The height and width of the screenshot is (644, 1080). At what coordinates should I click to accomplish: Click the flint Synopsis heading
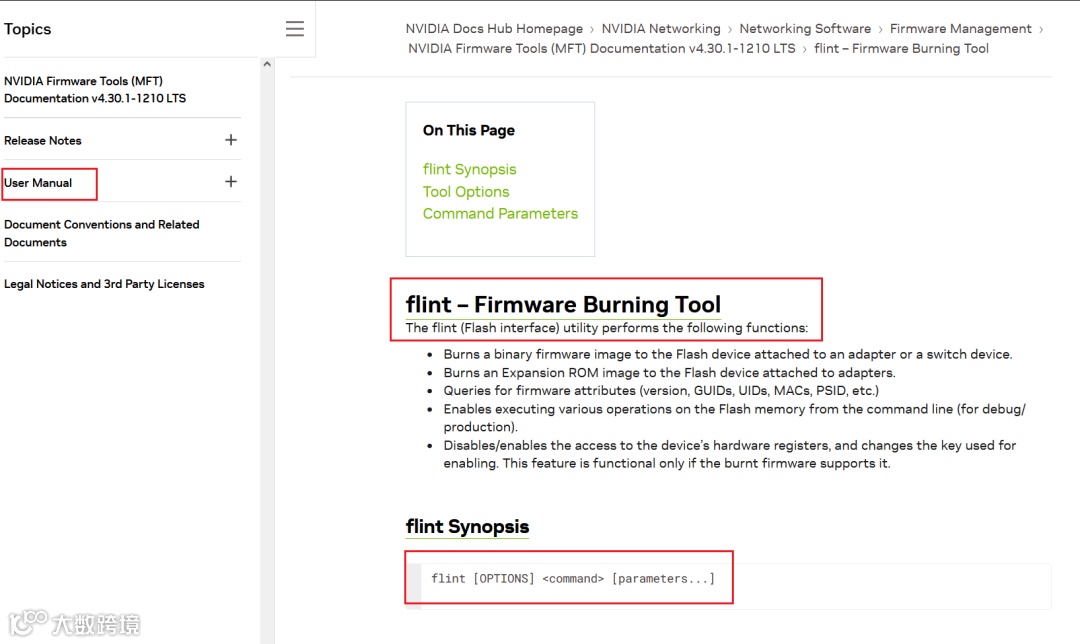click(467, 526)
